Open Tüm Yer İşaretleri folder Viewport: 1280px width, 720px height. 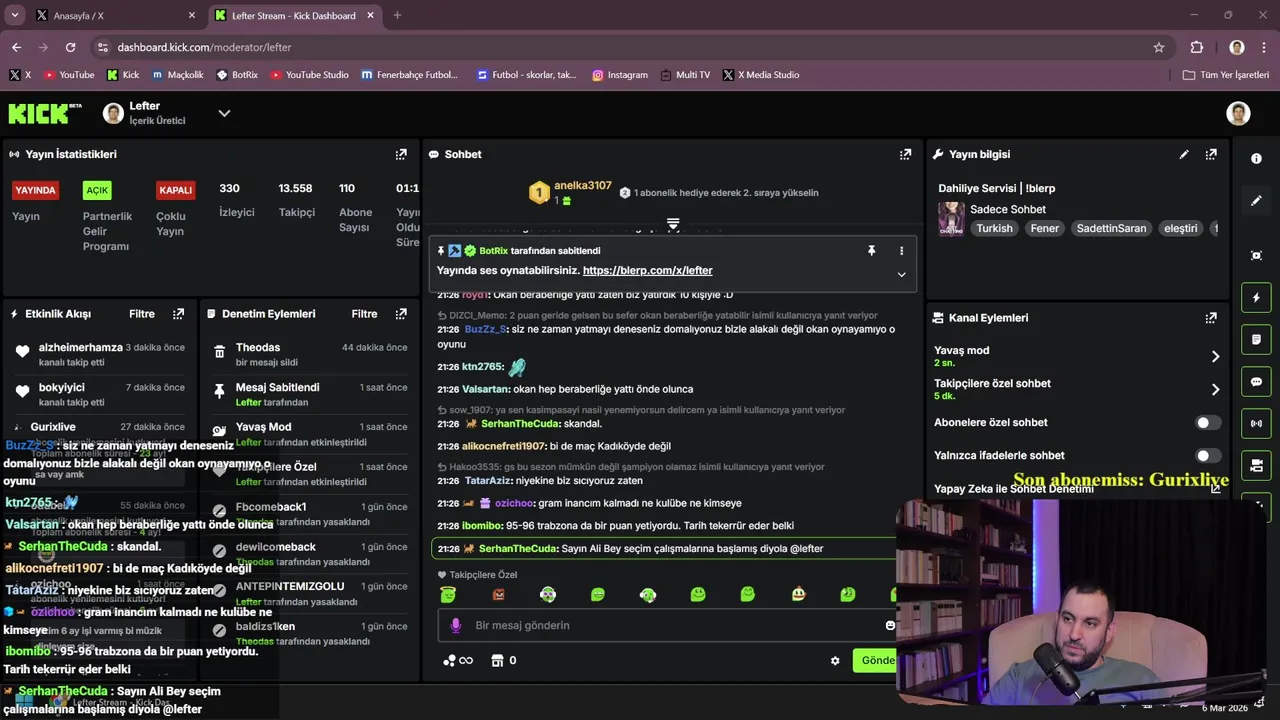point(1225,75)
